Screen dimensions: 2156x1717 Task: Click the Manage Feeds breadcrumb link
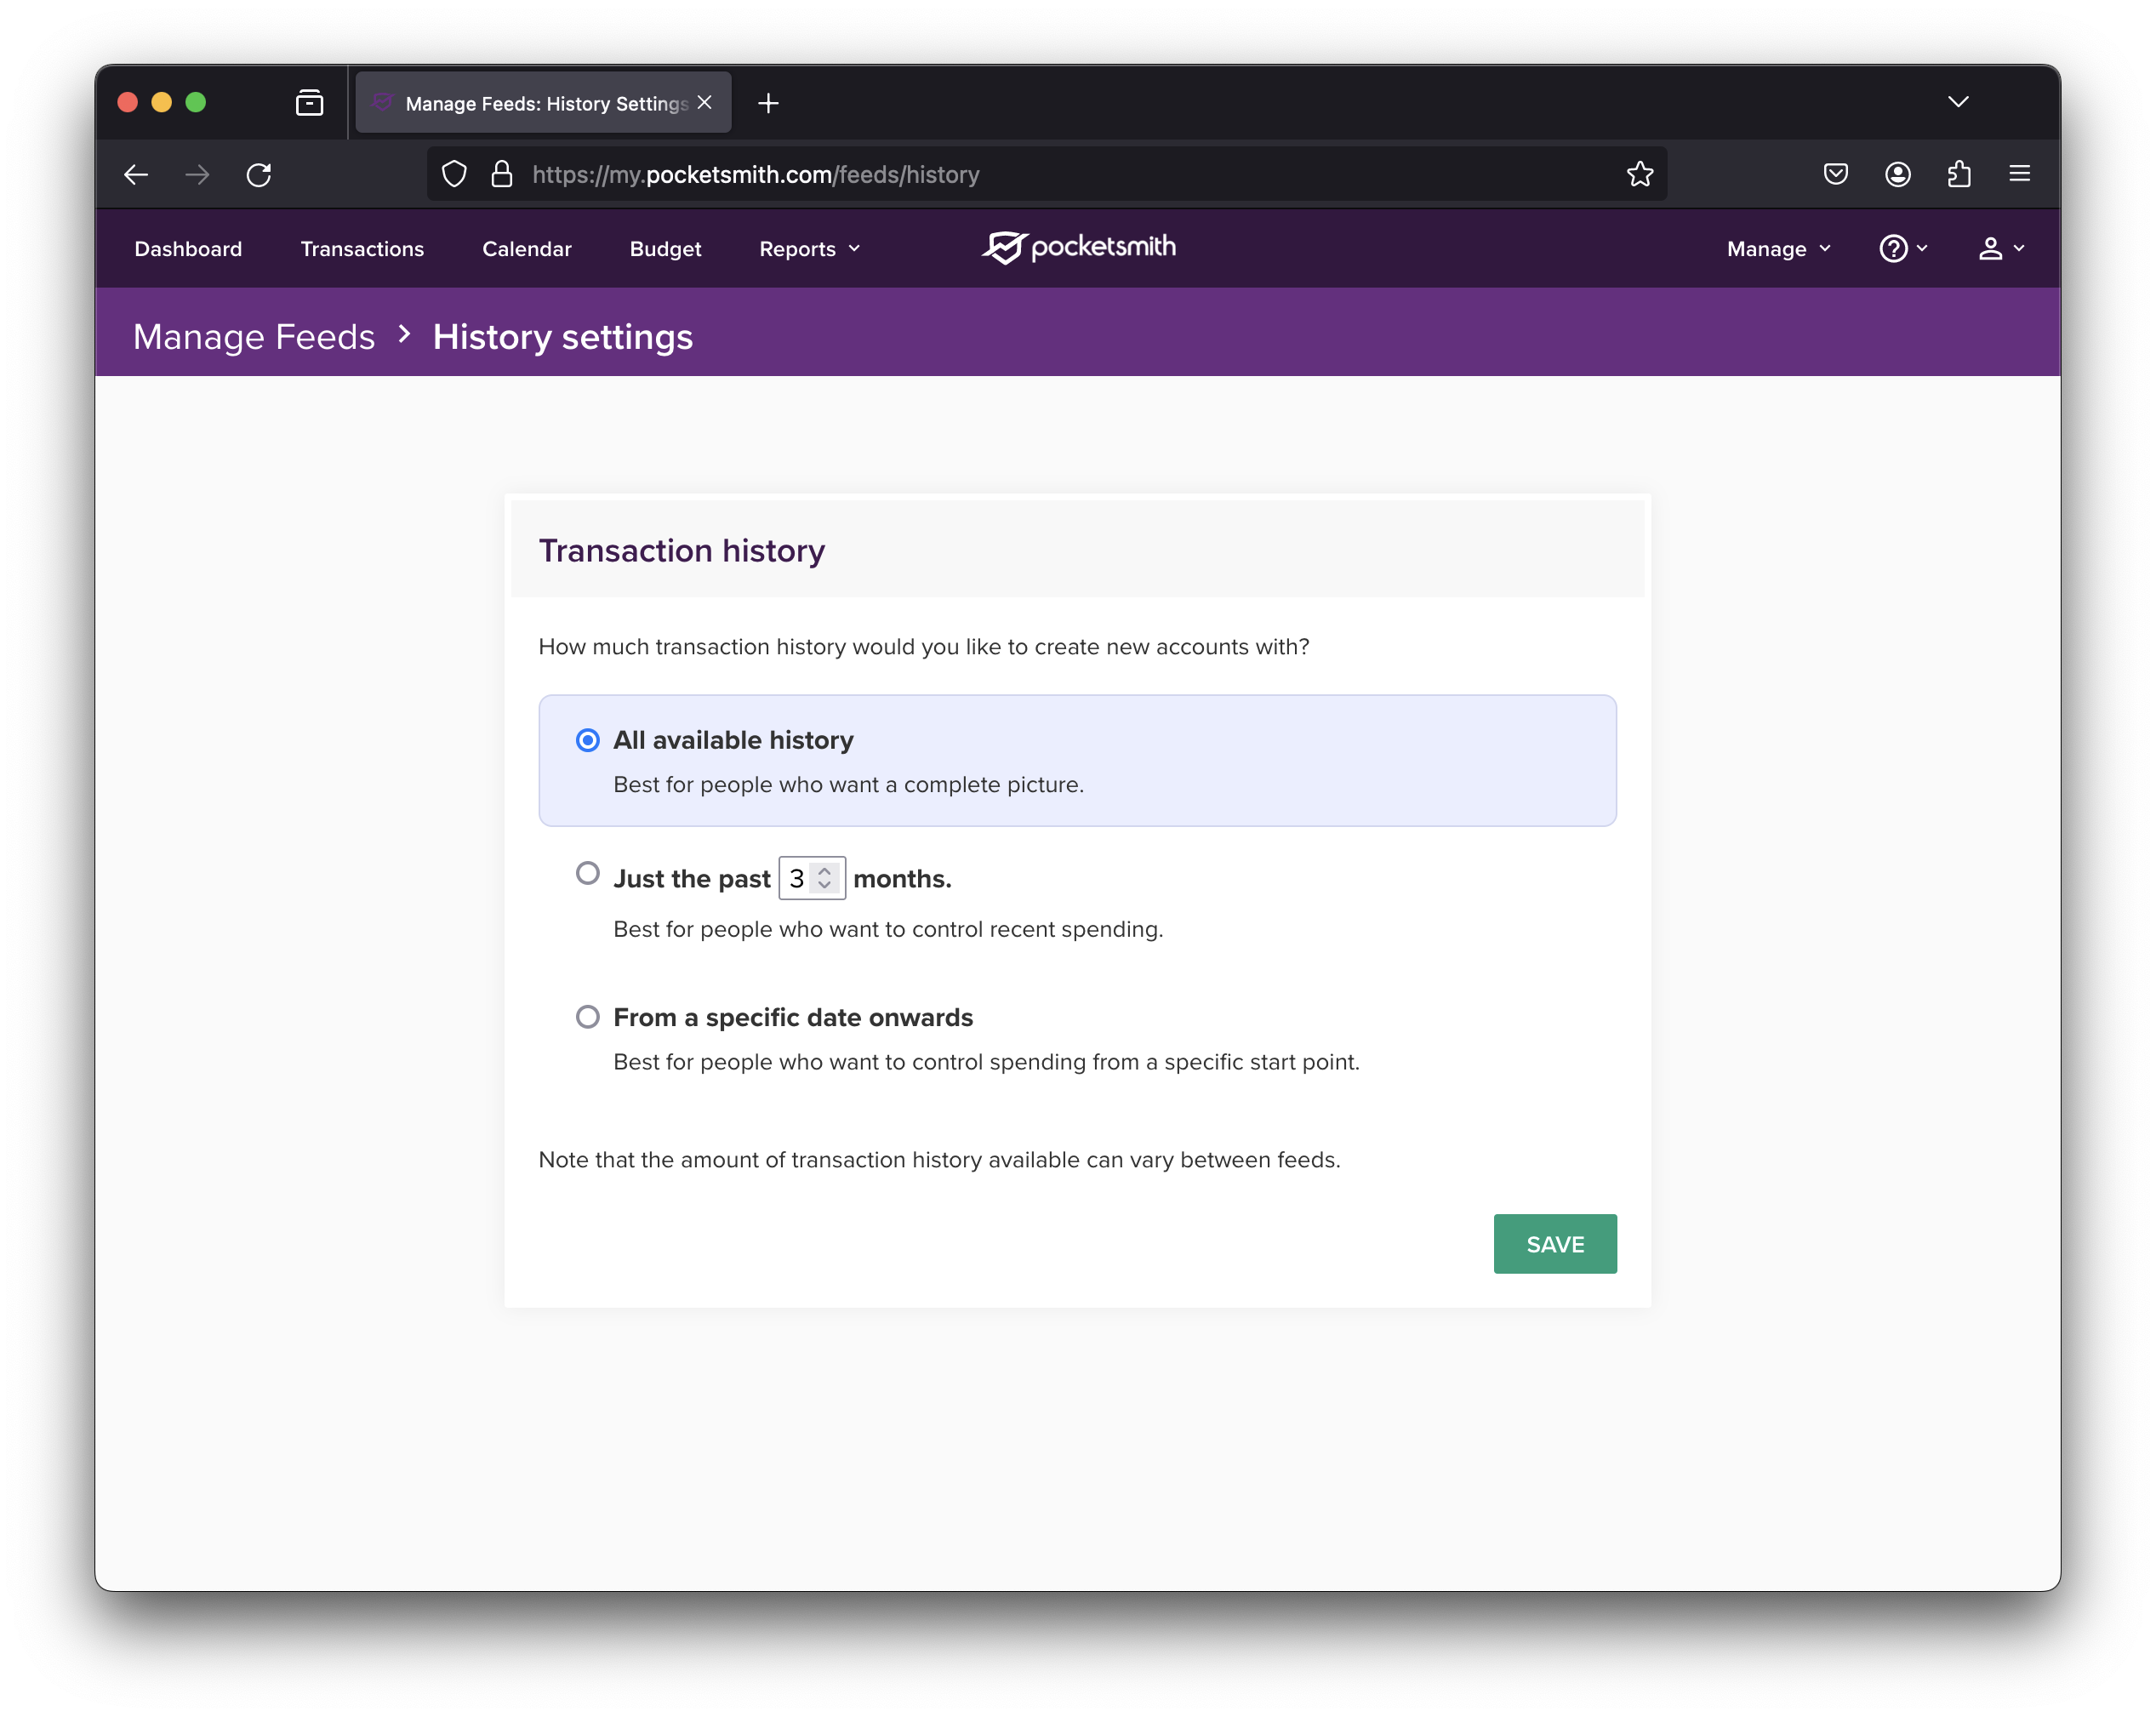[254, 337]
